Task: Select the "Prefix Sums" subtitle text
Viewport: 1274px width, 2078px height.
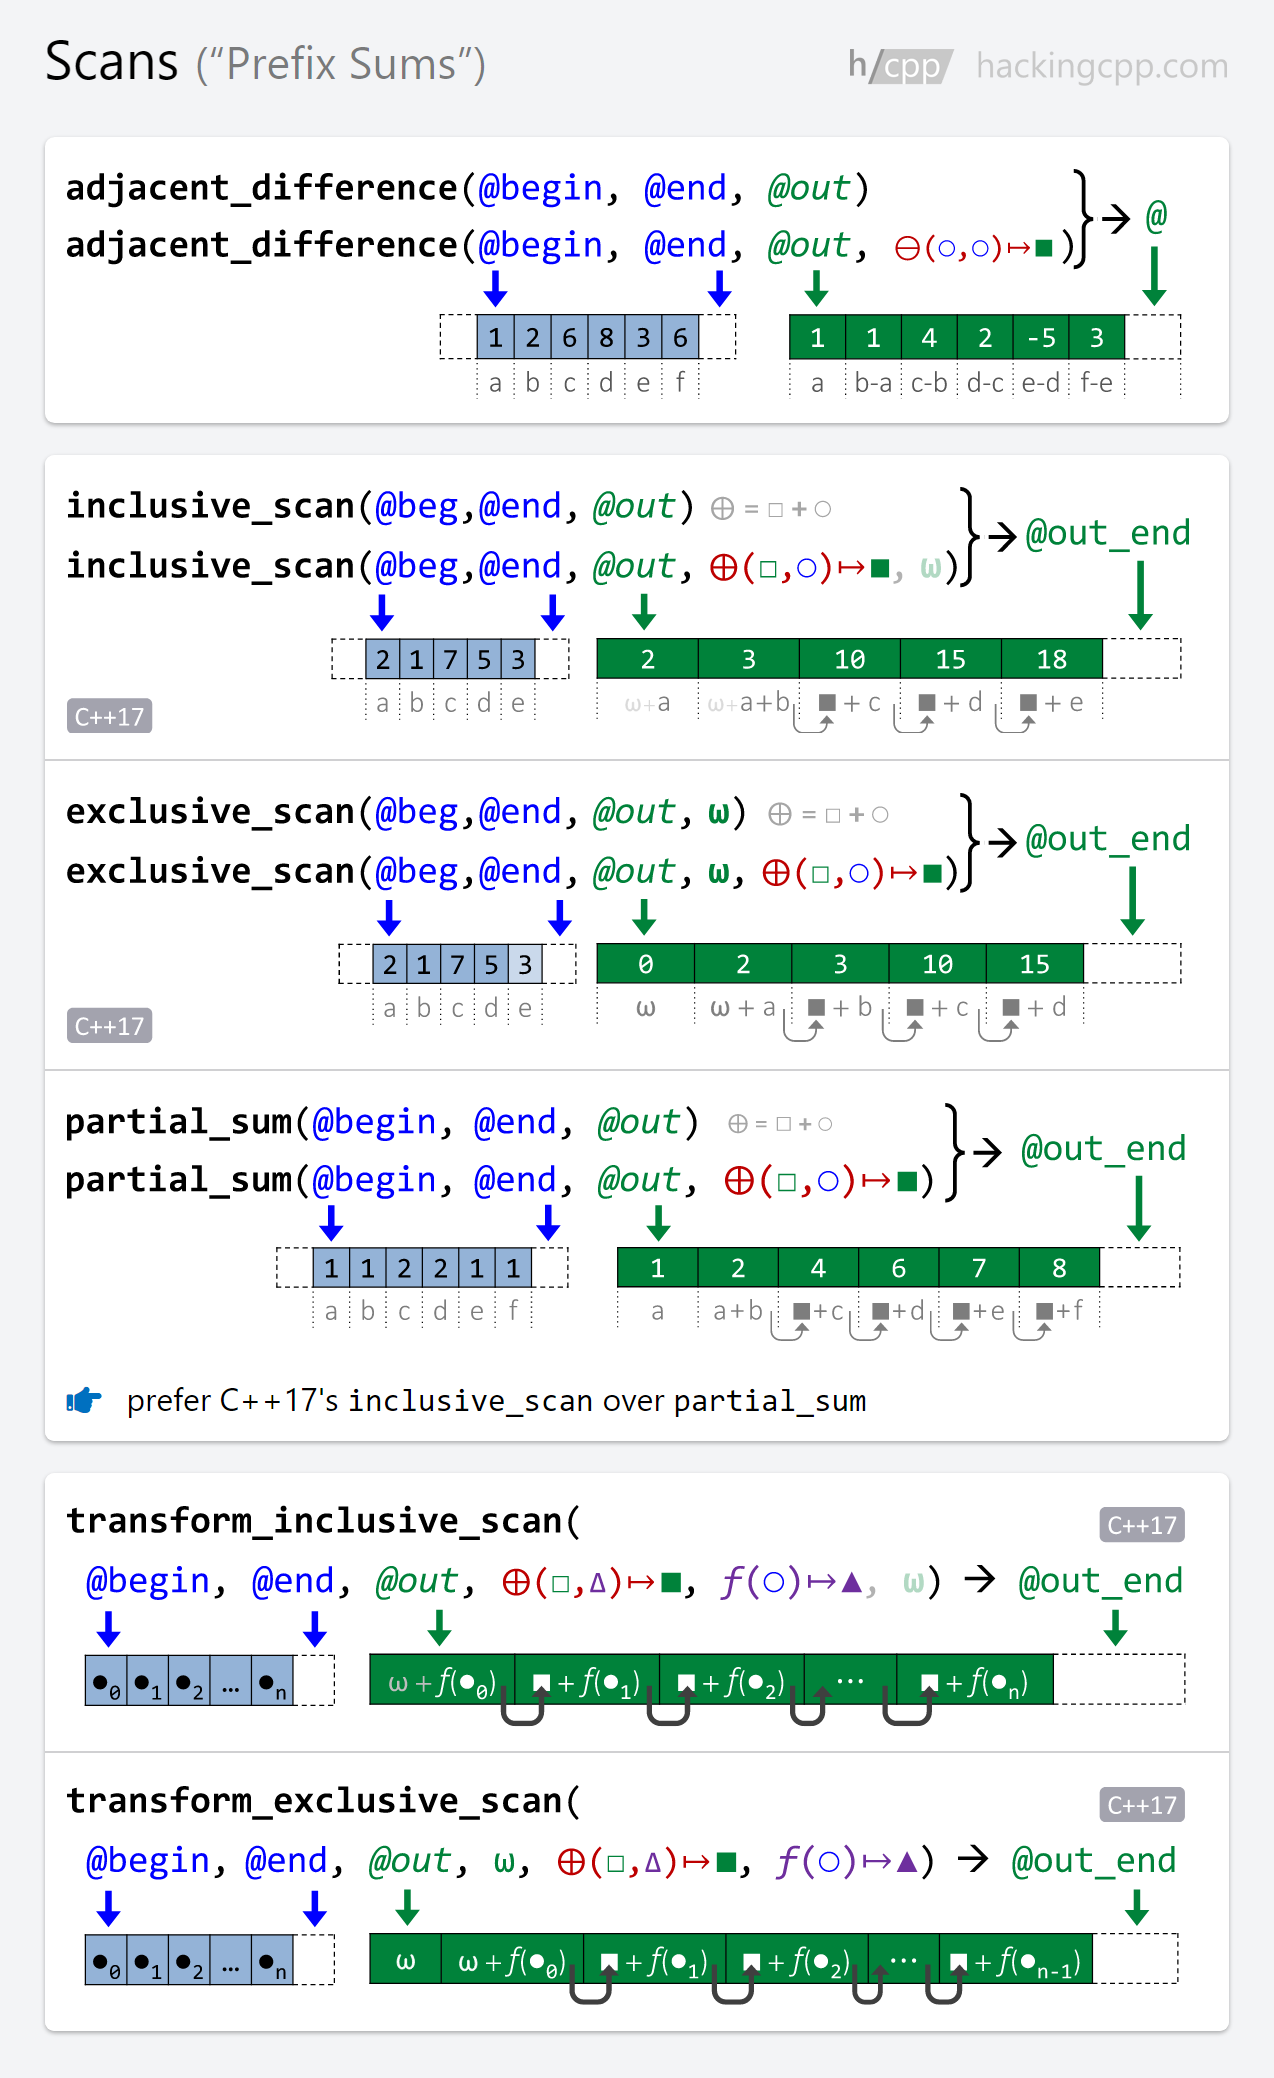Action: click(341, 65)
